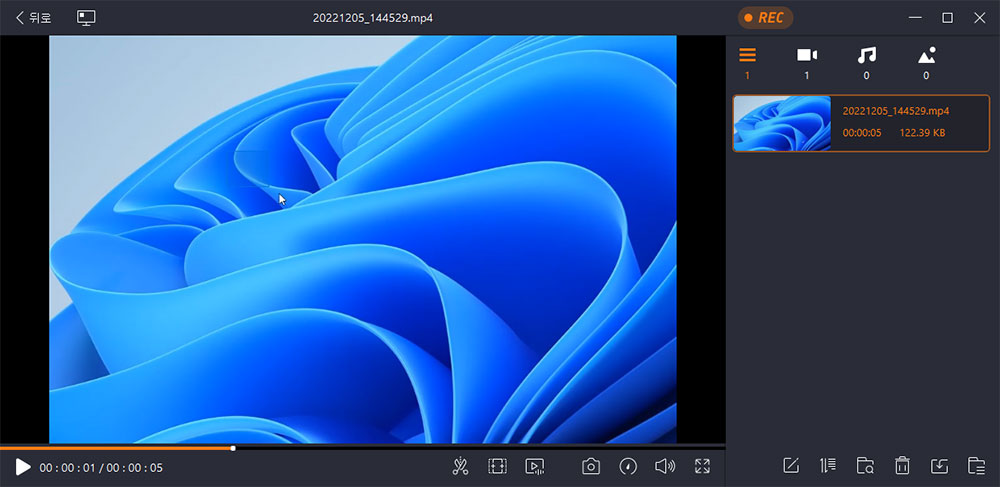Click the video progress slider handle
The width and height of the screenshot is (1000, 487).
click(x=233, y=448)
